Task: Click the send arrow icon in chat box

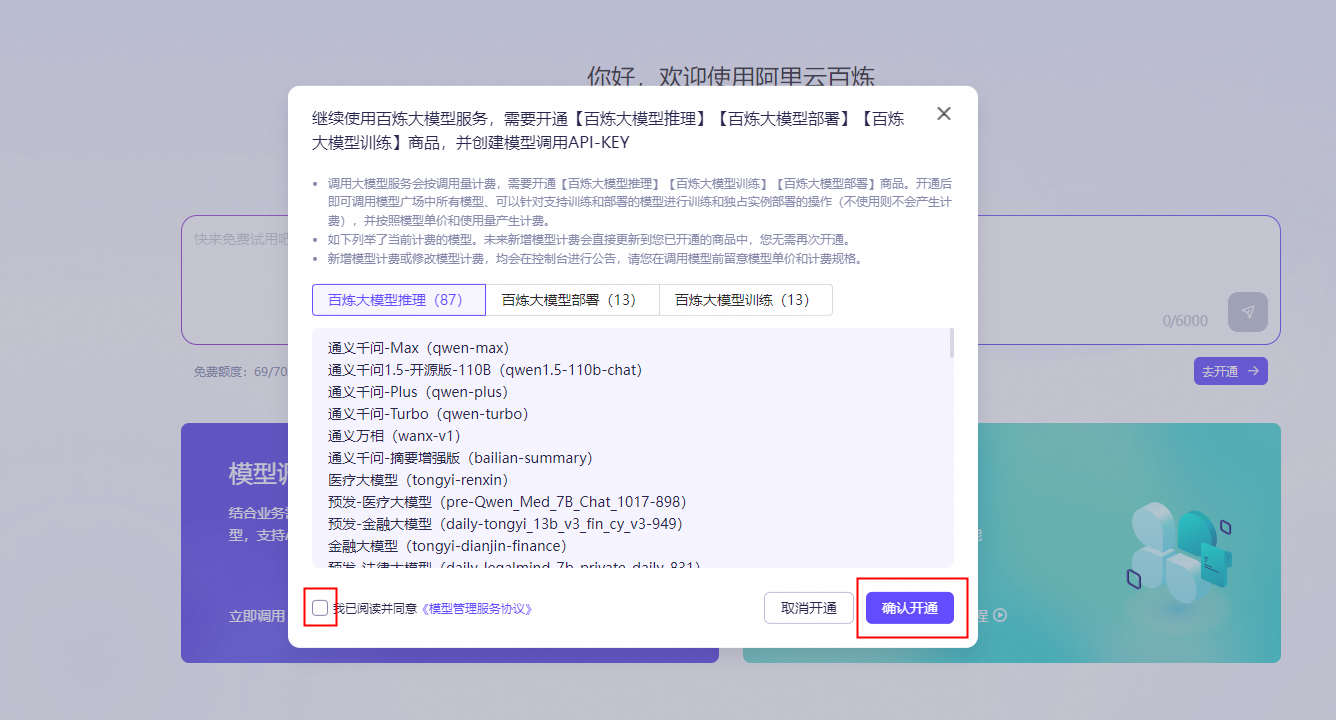Action: (1248, 312)
